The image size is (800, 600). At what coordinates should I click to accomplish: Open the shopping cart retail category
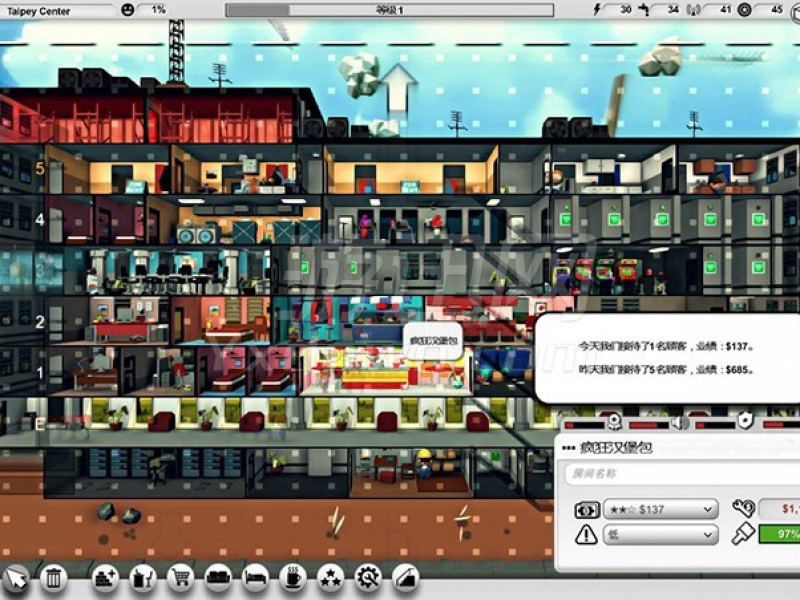pos(181,577)
